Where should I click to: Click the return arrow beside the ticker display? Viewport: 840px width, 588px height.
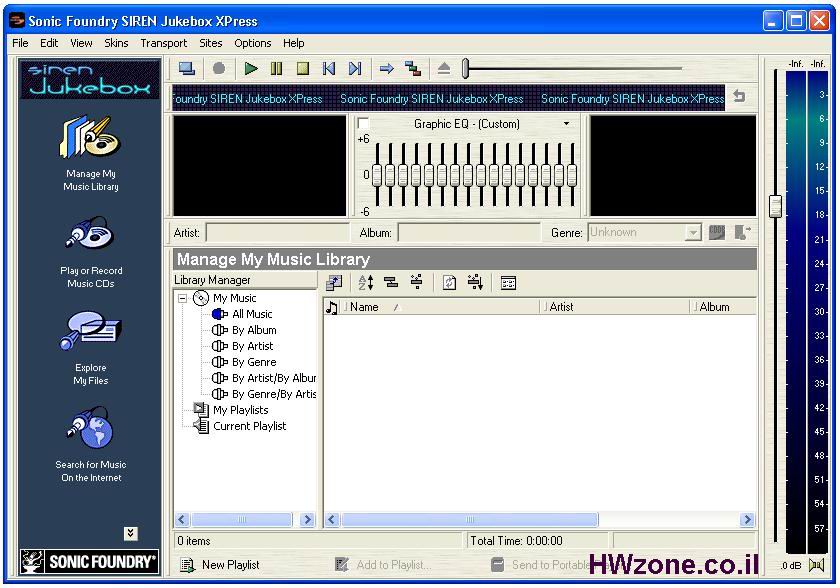pyautogui.click(x=739, y=96)
